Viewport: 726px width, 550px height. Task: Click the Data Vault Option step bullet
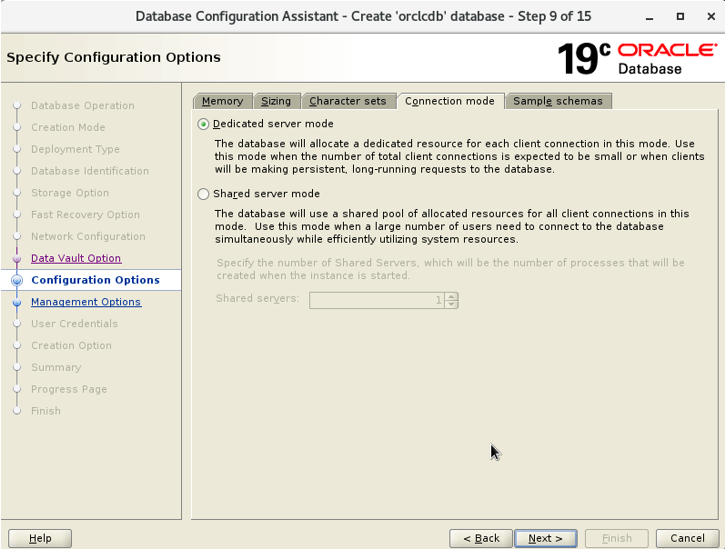click(x=17, y=259)
